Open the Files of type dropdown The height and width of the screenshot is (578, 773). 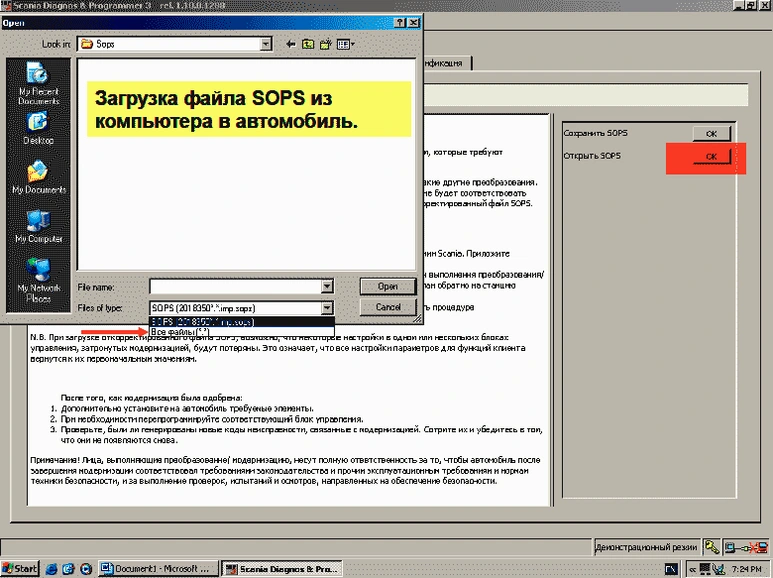pos(327,308)
